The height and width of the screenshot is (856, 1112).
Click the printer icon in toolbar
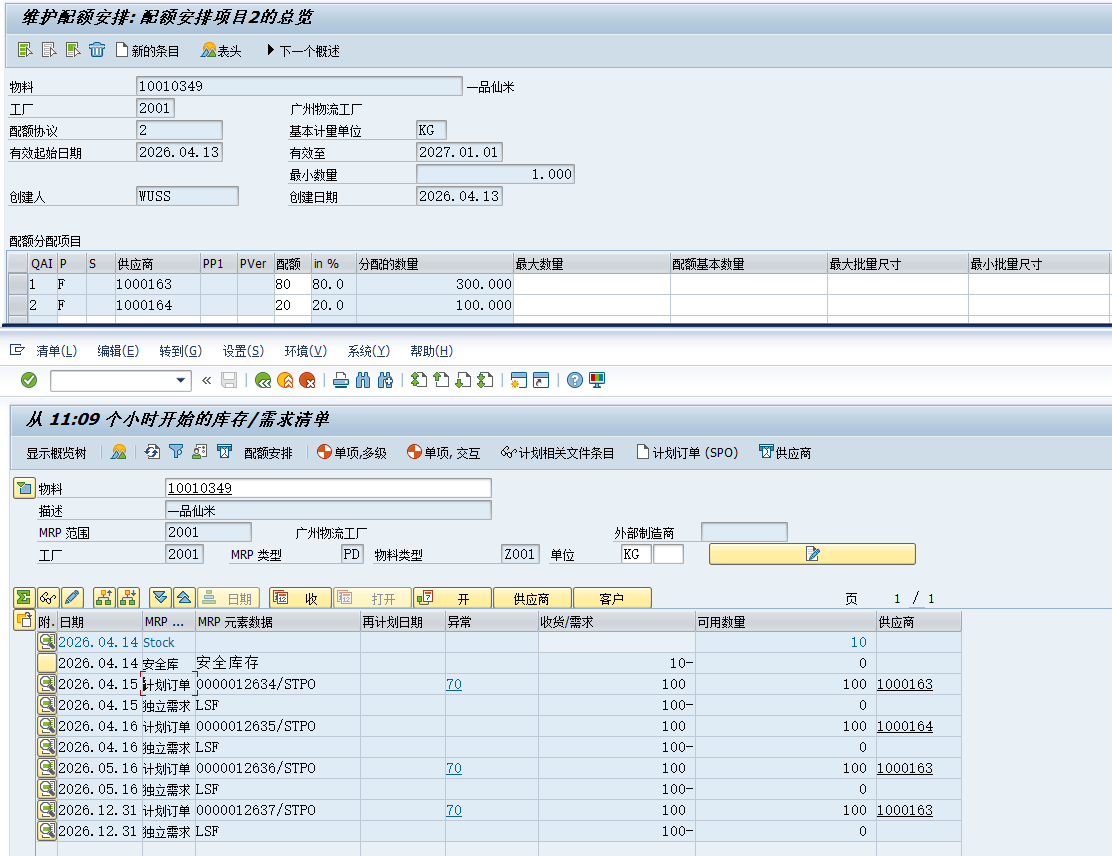click(x=341, y=380)
